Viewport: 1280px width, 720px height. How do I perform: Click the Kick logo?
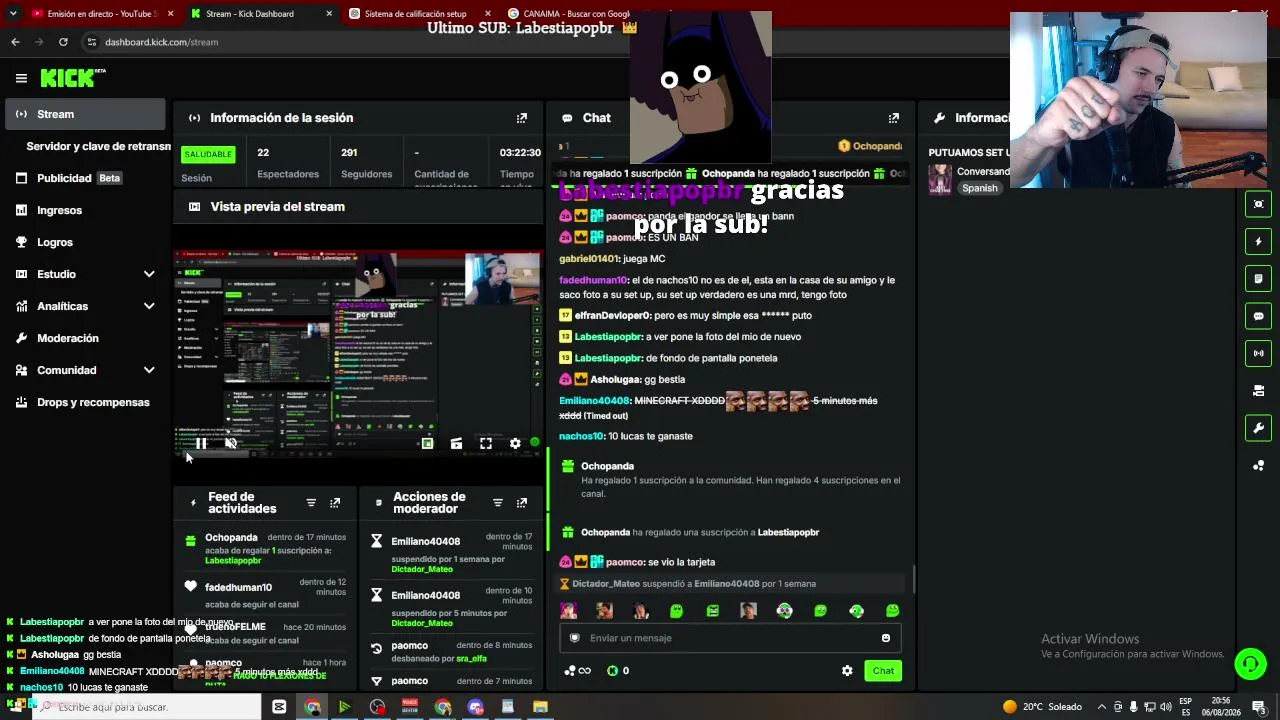pyautogui.click(x=73, y=78)
